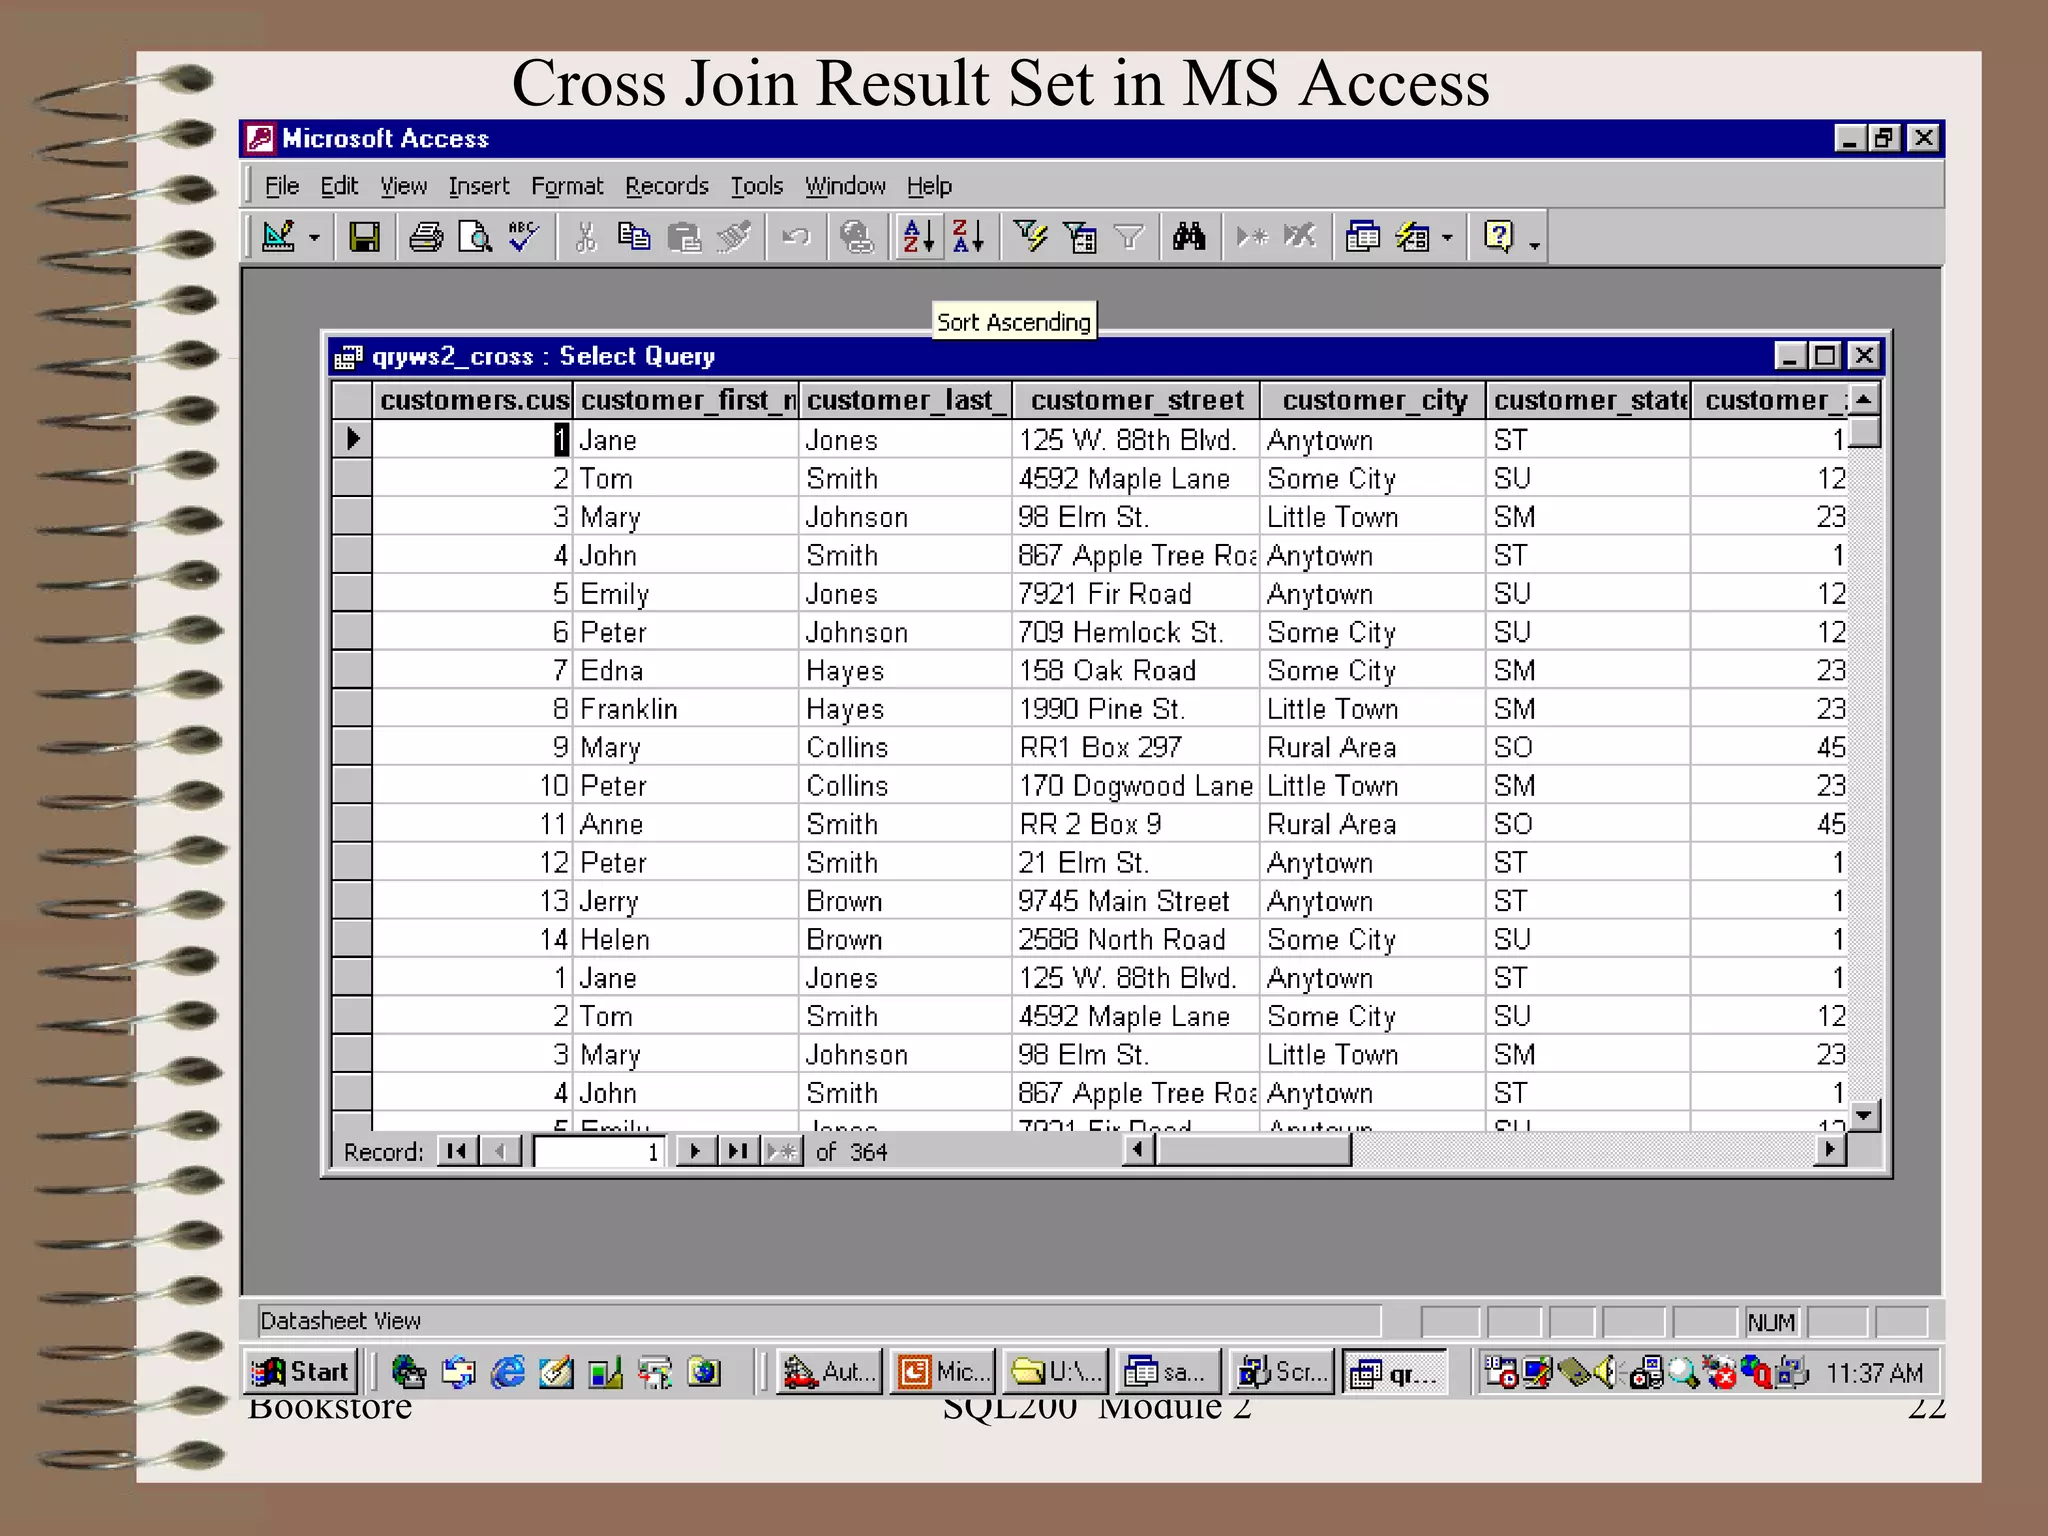Click the Database Window icon
Viewport: 2048px width, 1536px height.
point(1362,237)
